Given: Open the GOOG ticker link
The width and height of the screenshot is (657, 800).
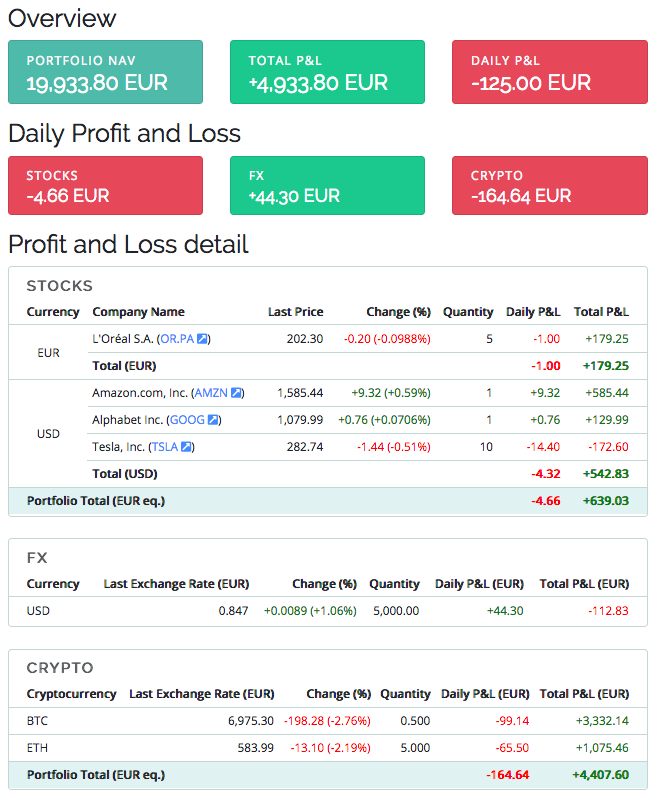Looking at the screenshot, I should 187,420.
